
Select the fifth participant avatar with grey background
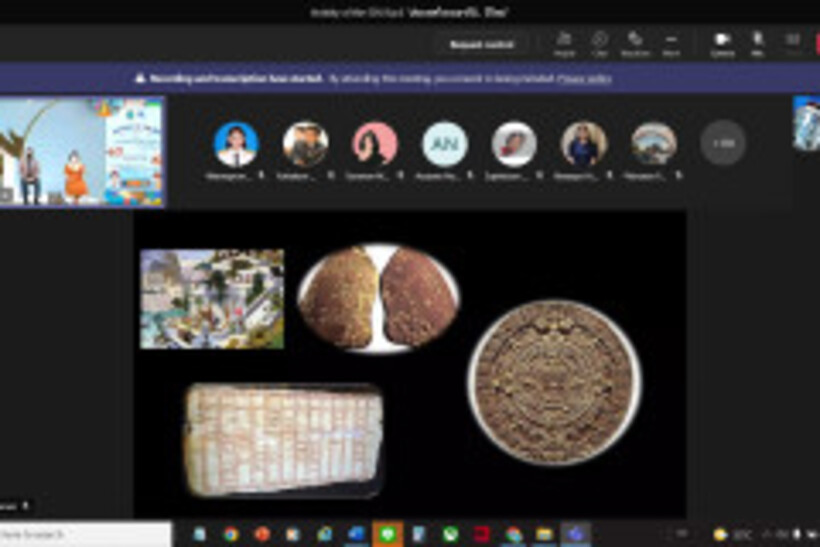514,144
